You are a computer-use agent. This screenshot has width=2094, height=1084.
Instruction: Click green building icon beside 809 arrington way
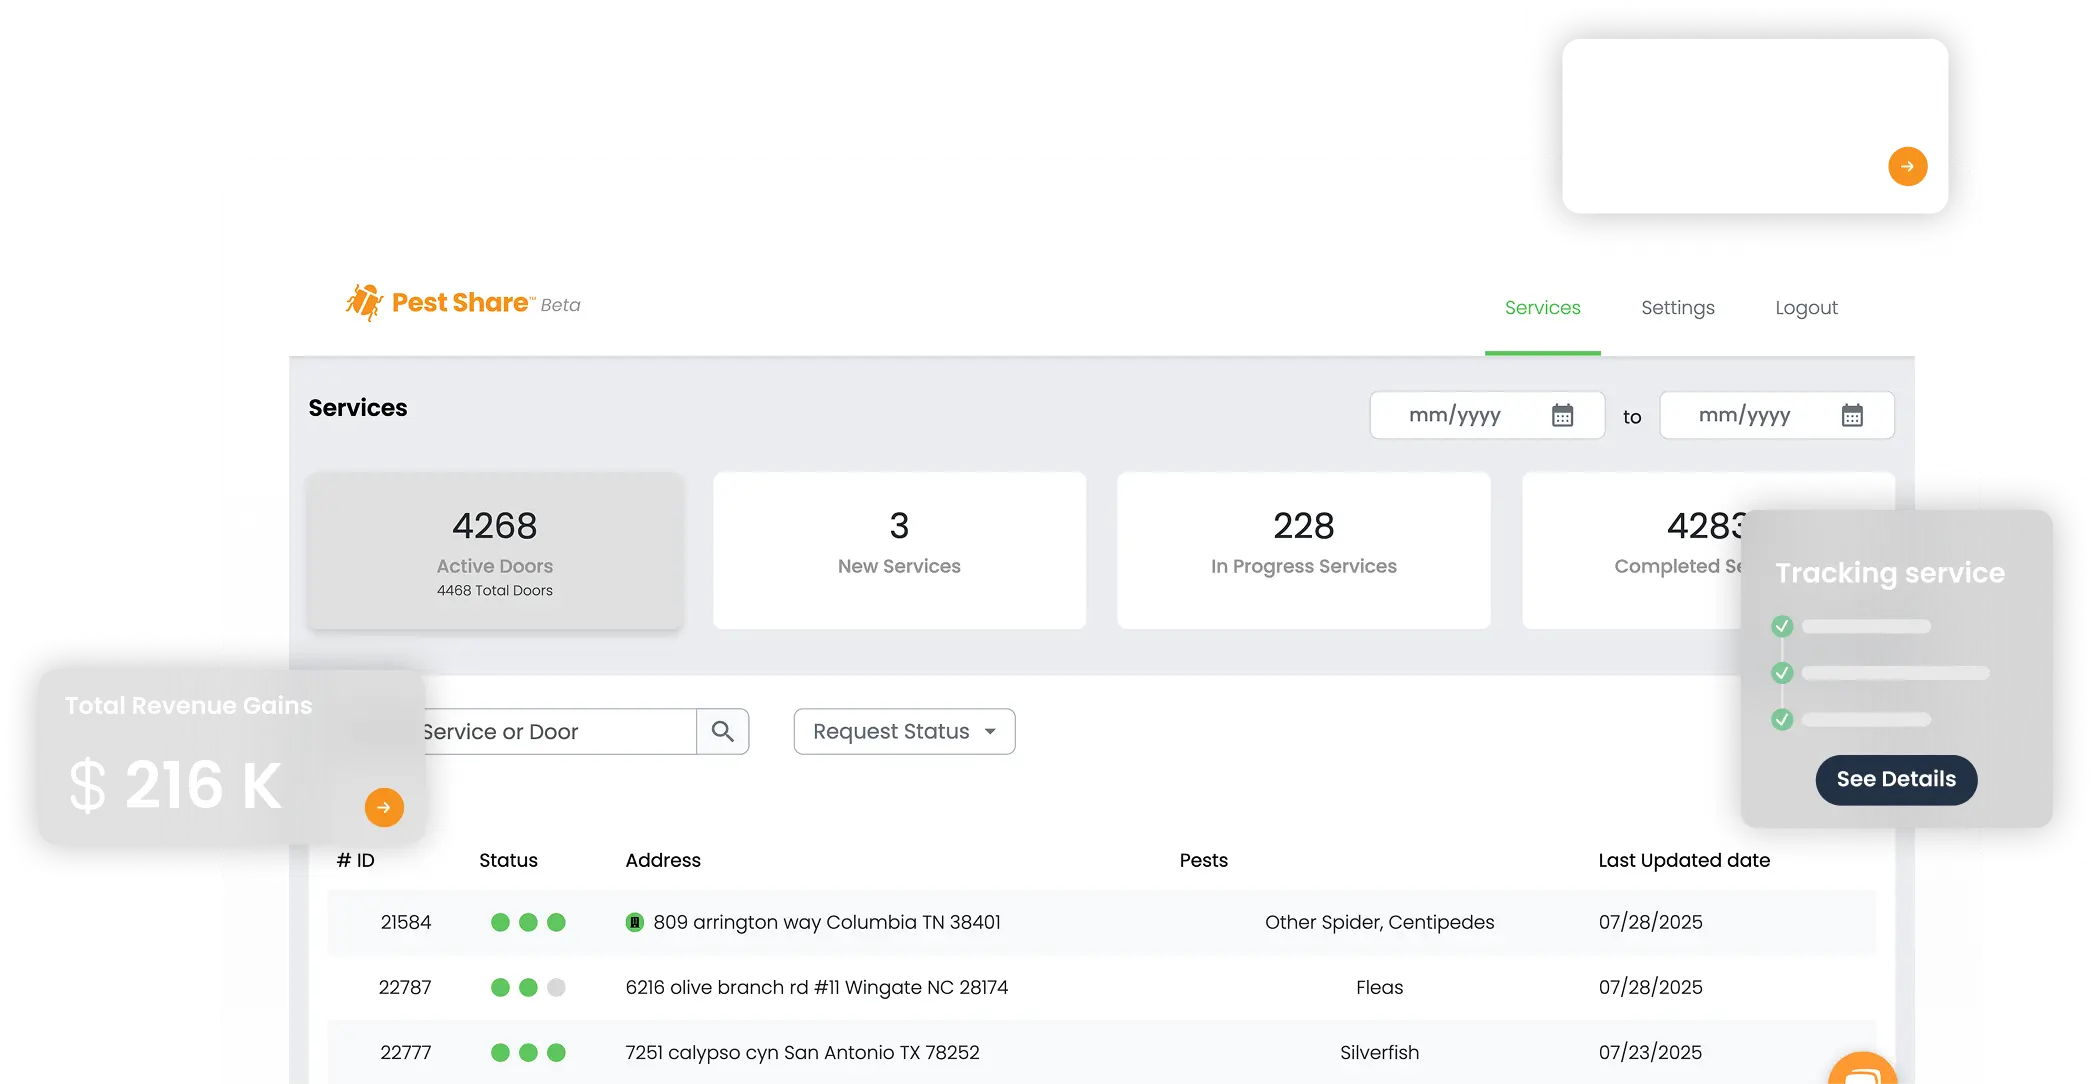point(634,922)
